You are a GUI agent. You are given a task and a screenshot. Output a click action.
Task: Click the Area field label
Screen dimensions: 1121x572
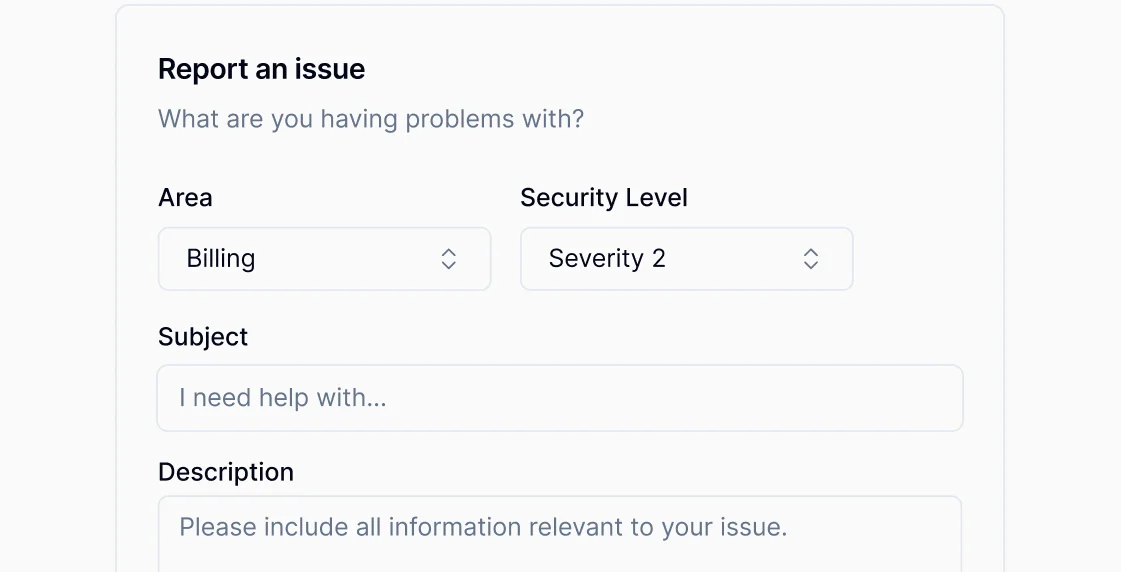tap(185, 198)
